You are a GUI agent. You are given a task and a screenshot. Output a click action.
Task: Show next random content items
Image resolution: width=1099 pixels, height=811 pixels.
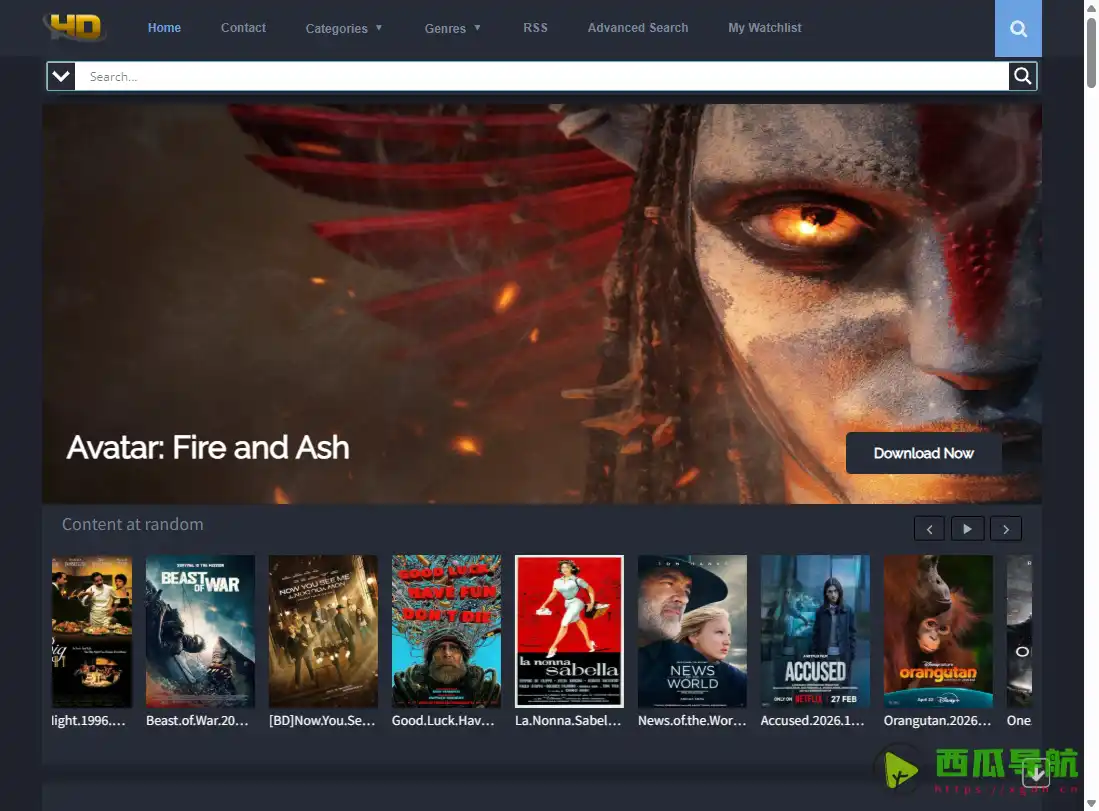pyautogui.click(x=1006, y=529)
